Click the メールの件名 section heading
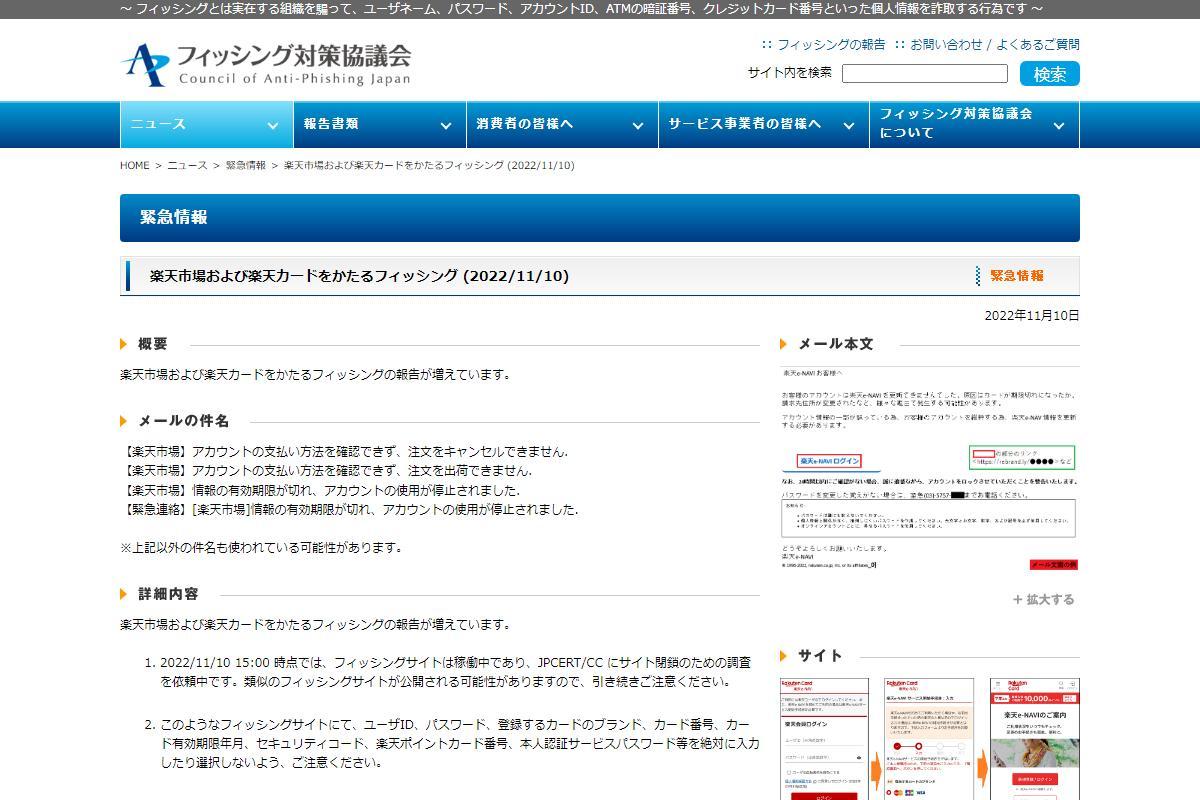 183,421
